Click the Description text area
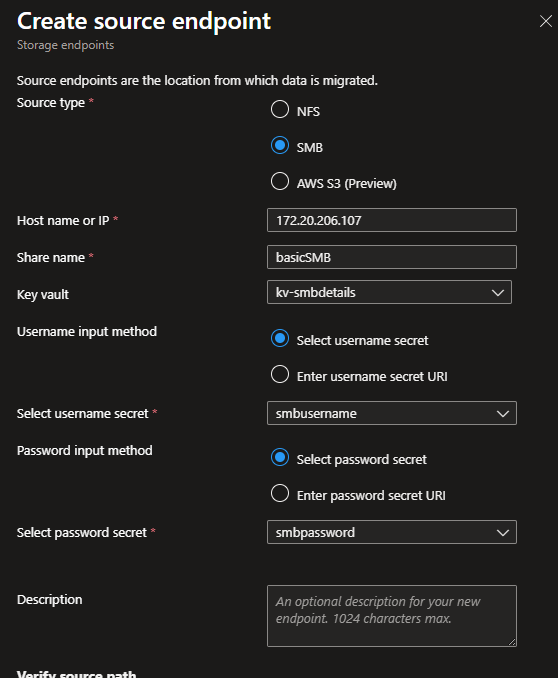The width and height of the screenshot is (558, 678). pyautogui.click(x=392, y=616)
